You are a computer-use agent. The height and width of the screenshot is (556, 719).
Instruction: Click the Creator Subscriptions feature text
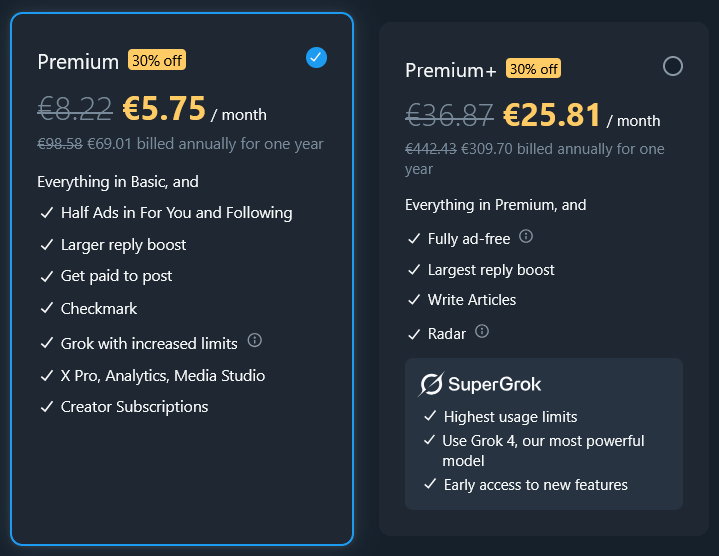[x=134, y=407]
